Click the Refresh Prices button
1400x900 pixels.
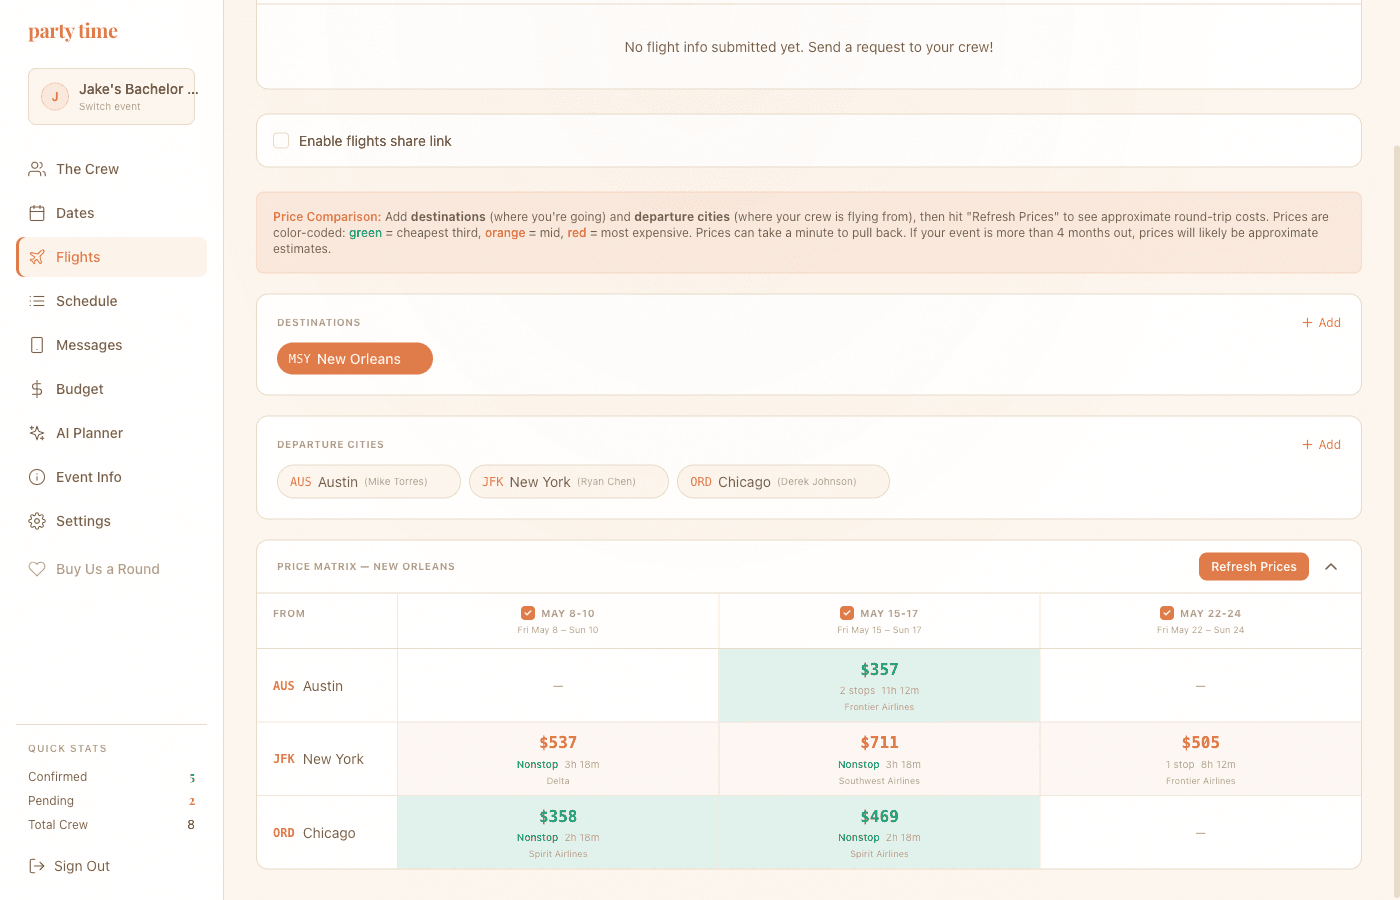[1253, 566]
